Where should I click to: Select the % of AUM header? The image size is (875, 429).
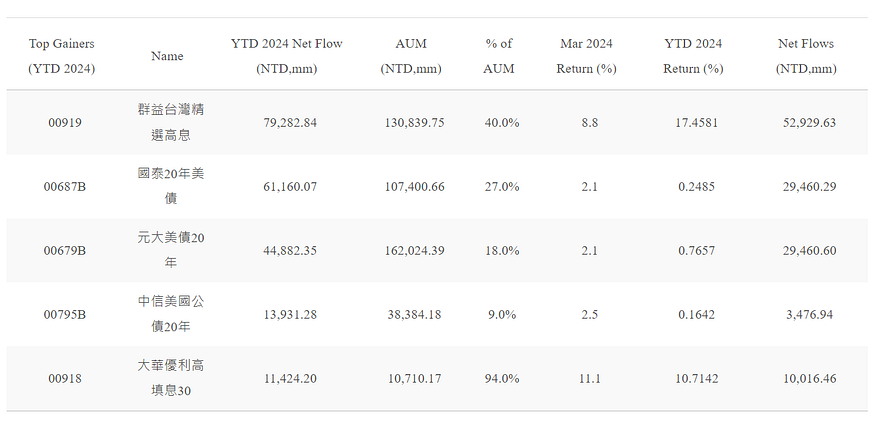(x=498, y=56)
